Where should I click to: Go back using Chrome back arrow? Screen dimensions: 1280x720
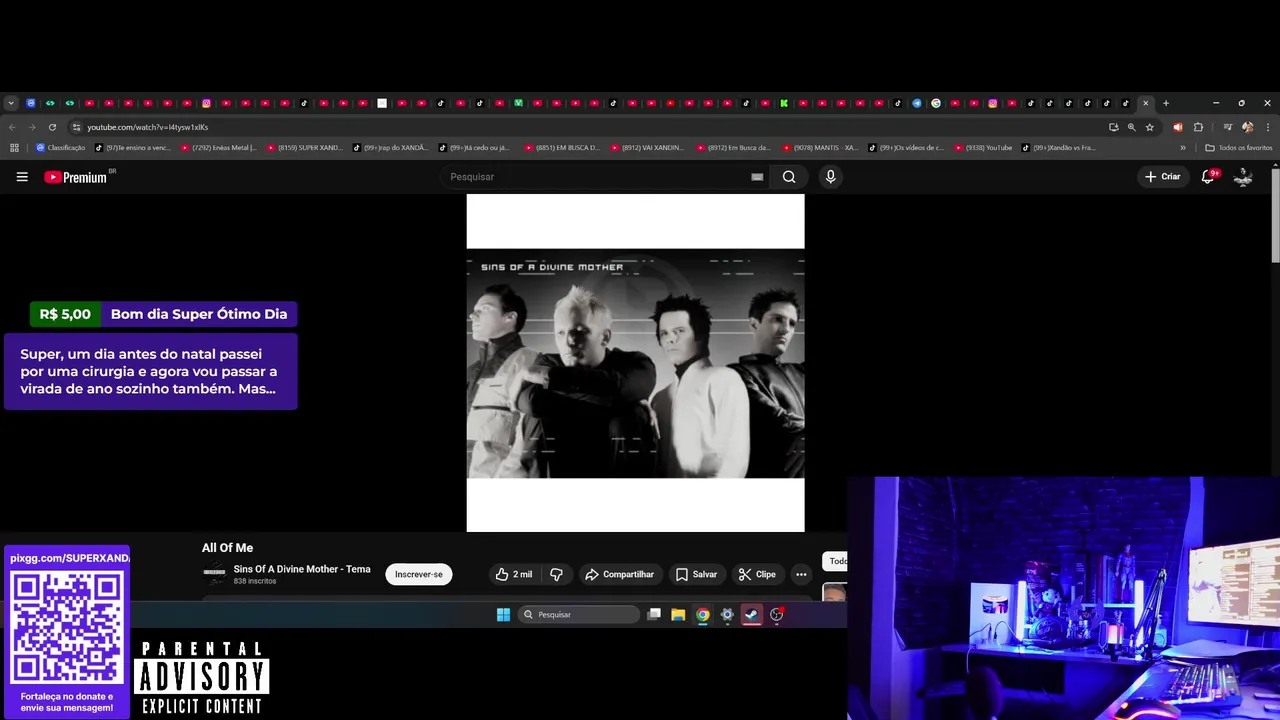(x=12, y=127)
